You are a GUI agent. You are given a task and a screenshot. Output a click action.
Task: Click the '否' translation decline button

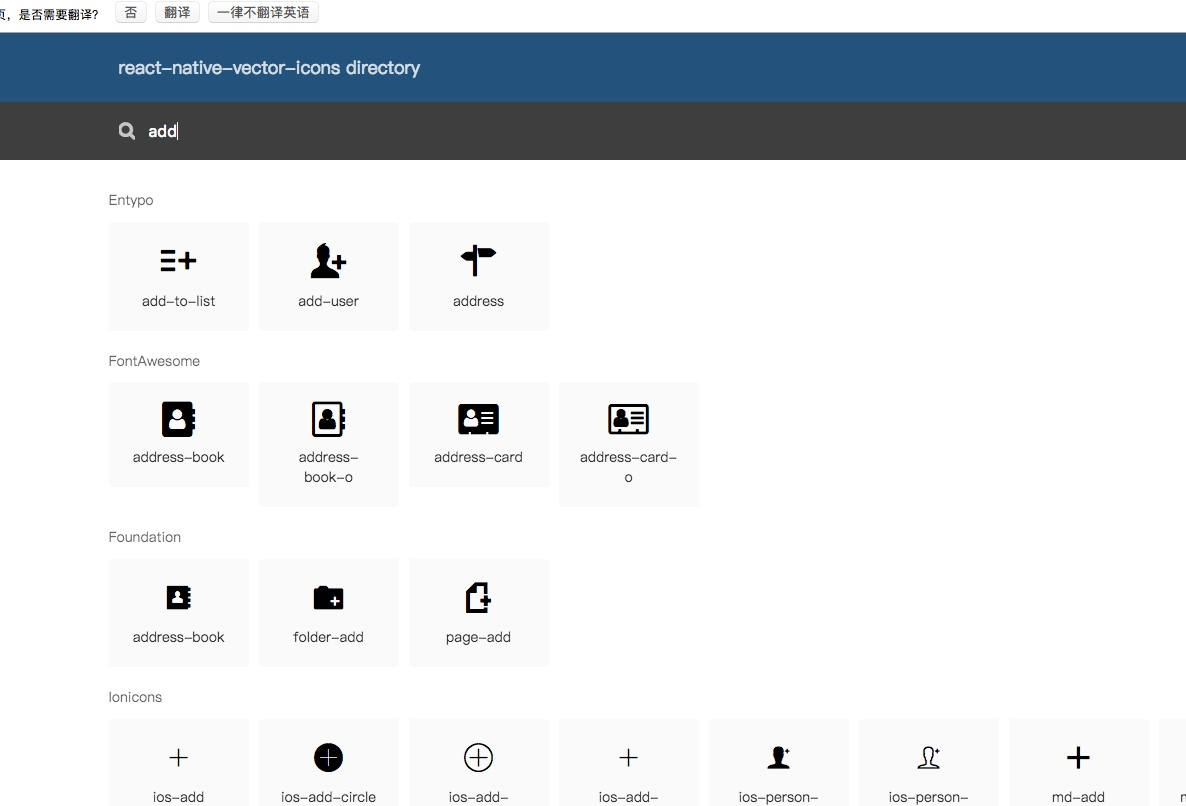click(x=131, y=12)
